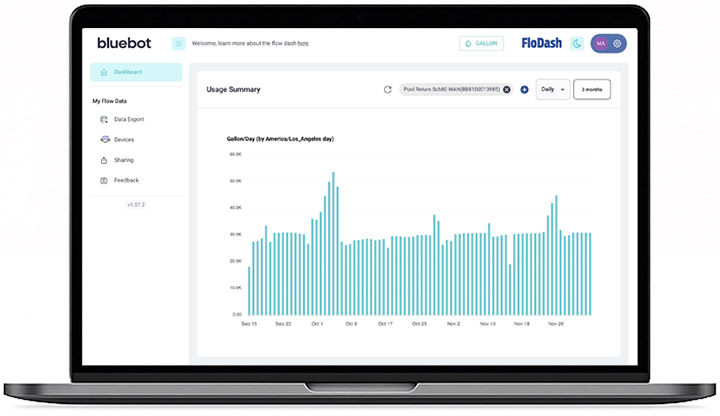Open the MA user avatar menu
The image size is (720, 416).
point(601,43)
